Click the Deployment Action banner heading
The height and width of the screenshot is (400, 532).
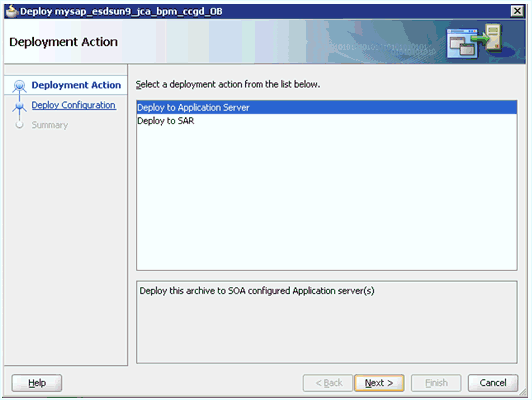pos(63,42)
